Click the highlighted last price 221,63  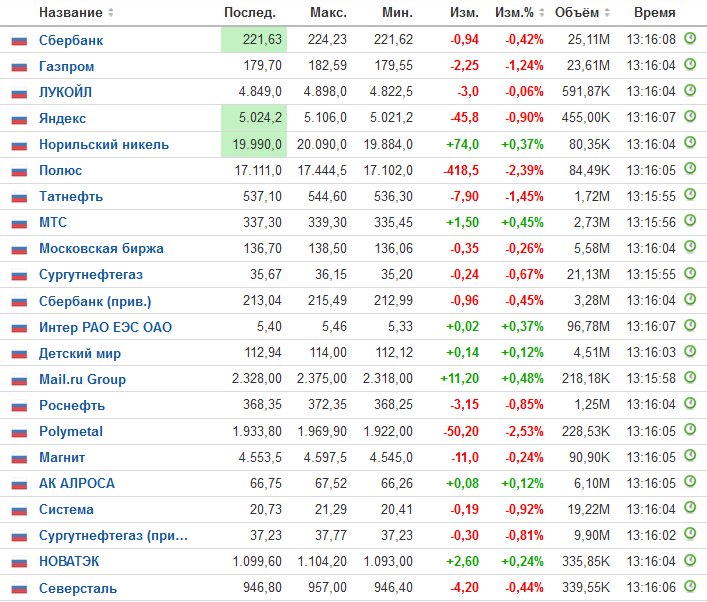point(254,40)
